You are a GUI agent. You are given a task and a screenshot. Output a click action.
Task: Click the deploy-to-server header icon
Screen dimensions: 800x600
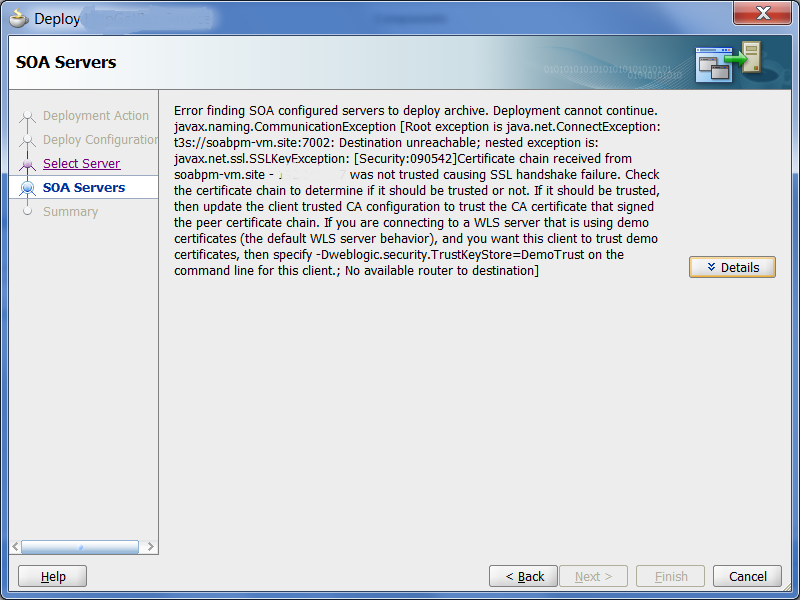(x=729, y=62)
